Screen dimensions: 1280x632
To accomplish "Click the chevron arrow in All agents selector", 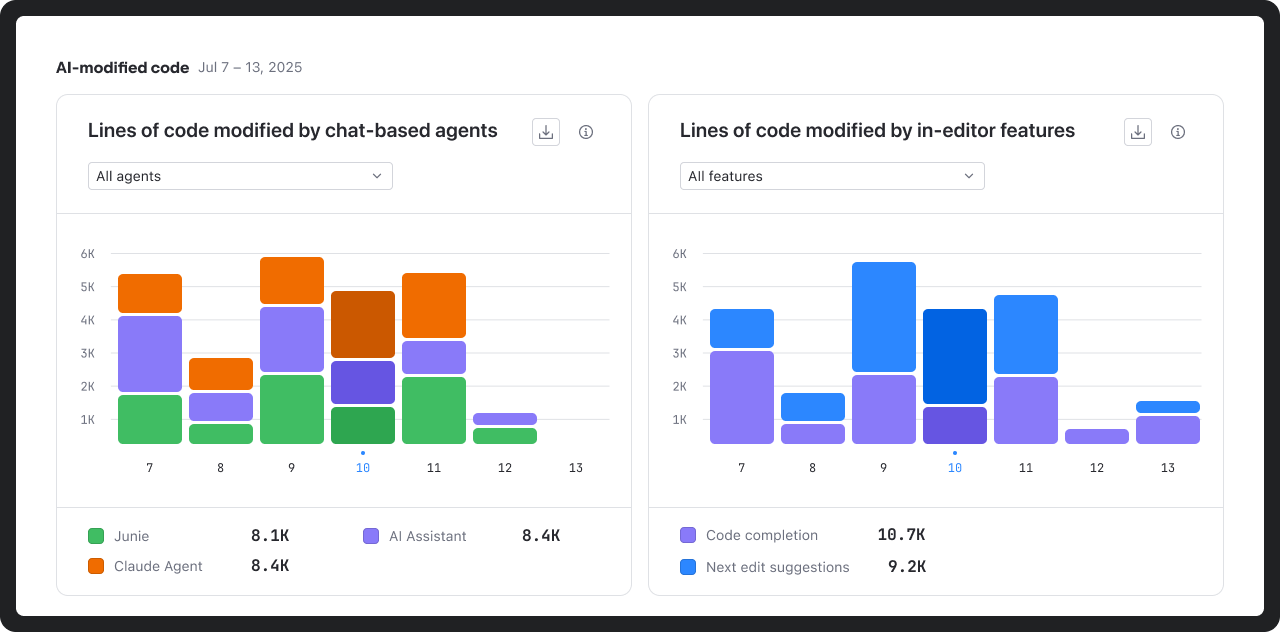I will (377, 176).
